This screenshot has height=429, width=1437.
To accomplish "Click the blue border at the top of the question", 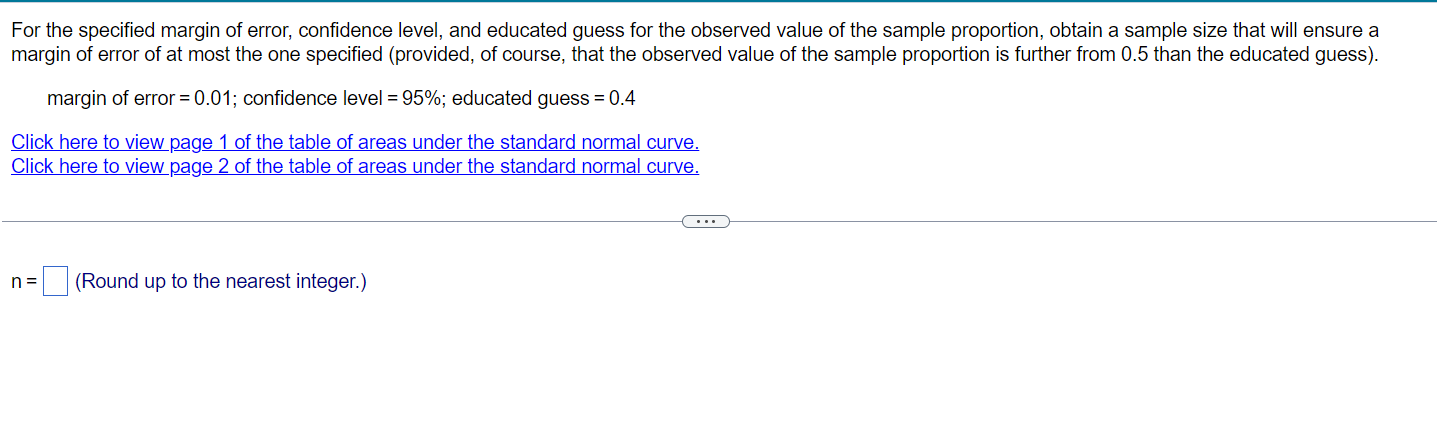I will click(x=718, y=2).
